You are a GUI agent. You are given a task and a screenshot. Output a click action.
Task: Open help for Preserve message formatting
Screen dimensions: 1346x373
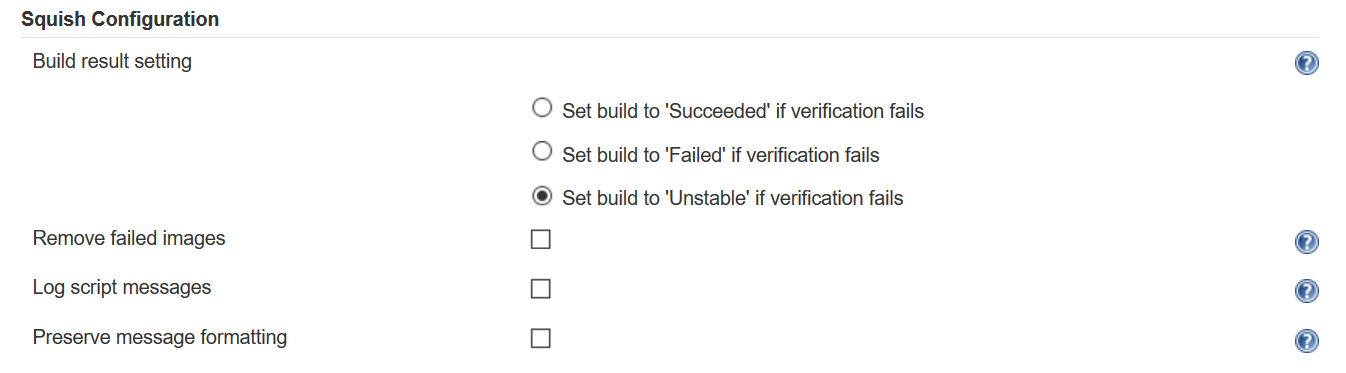pos(1306,341)
